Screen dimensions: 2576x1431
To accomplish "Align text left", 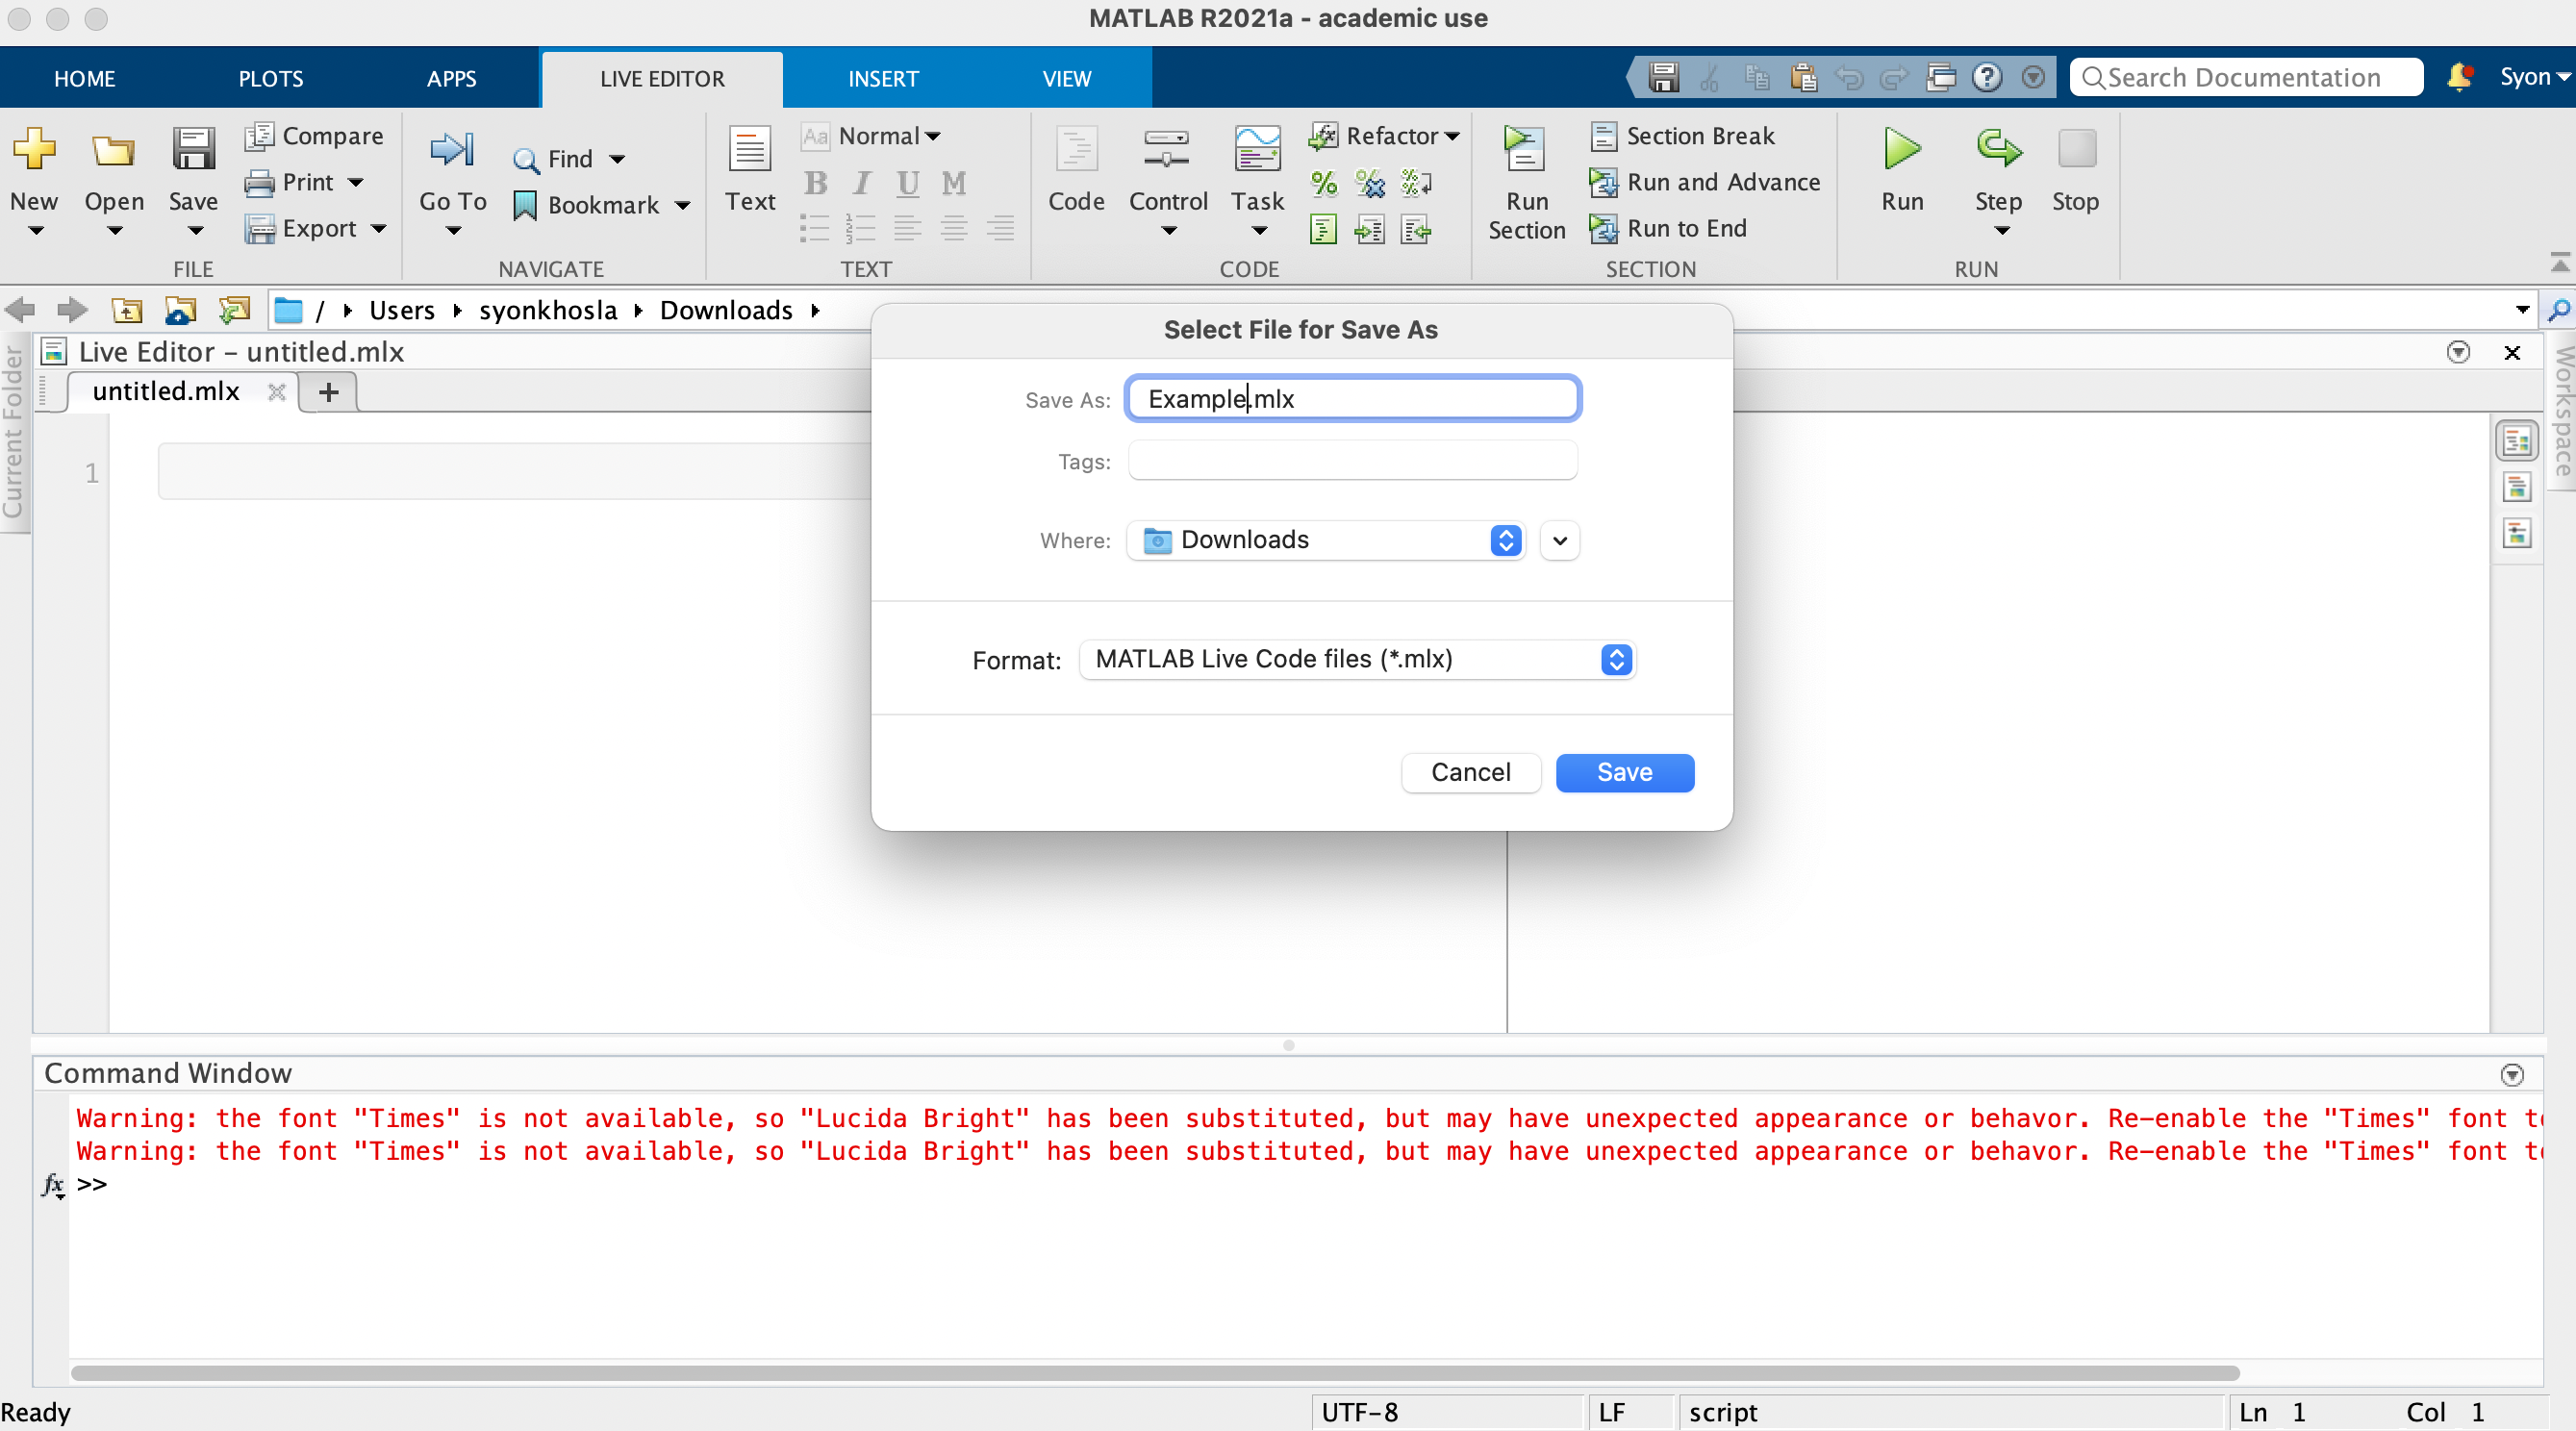I will click(907, 229).
